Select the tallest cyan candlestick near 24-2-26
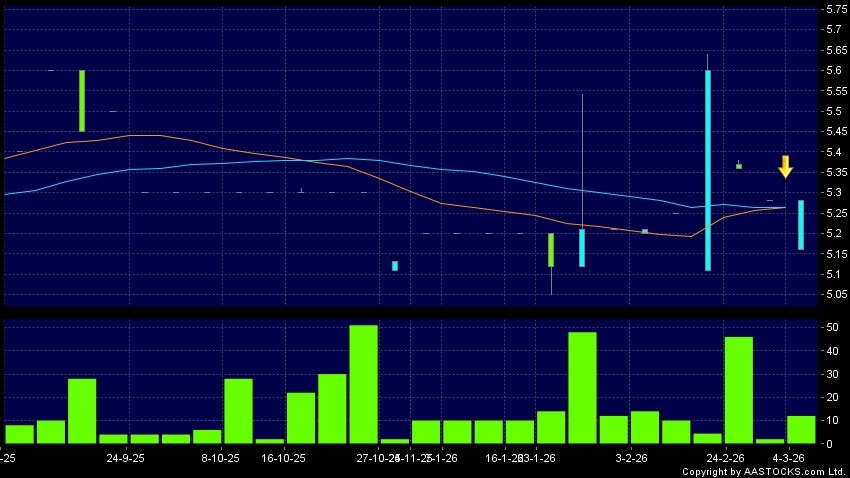The image size is (850, 478). (x=708, y=170)
